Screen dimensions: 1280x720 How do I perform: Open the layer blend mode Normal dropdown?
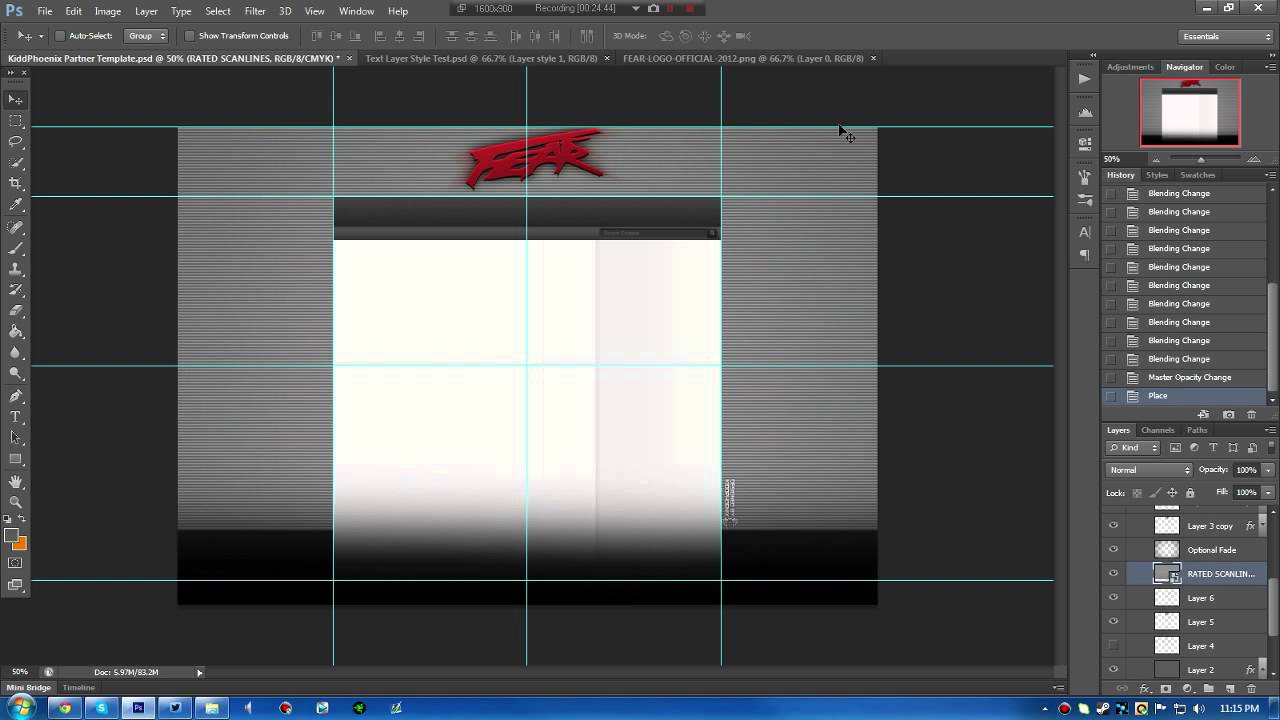click(x=1150, y=470)
